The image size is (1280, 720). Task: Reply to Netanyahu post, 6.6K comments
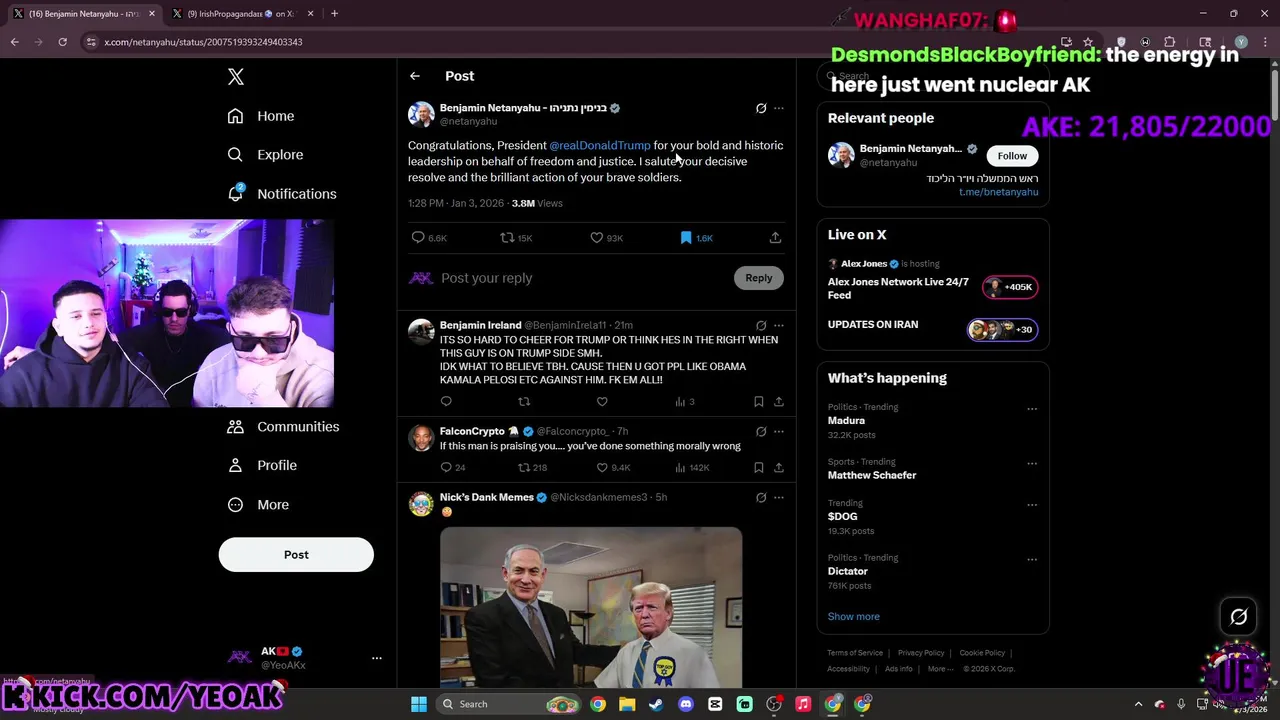429,238
